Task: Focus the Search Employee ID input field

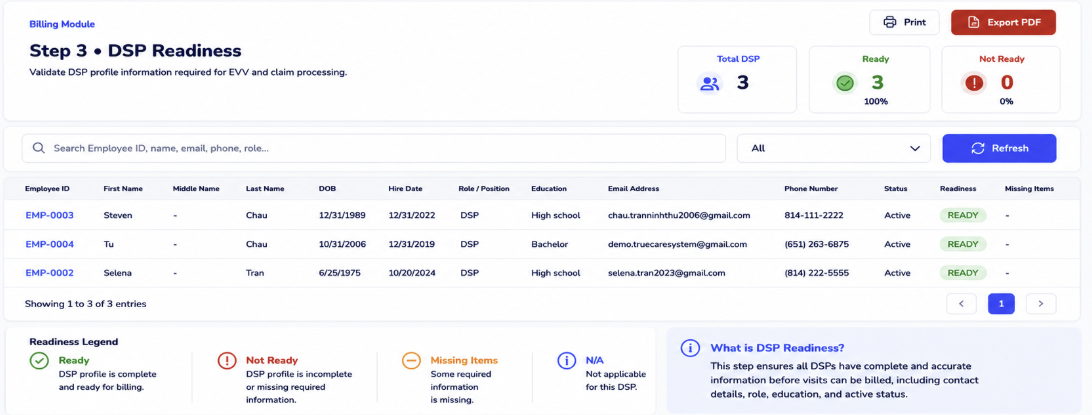Action: point(374,148)
